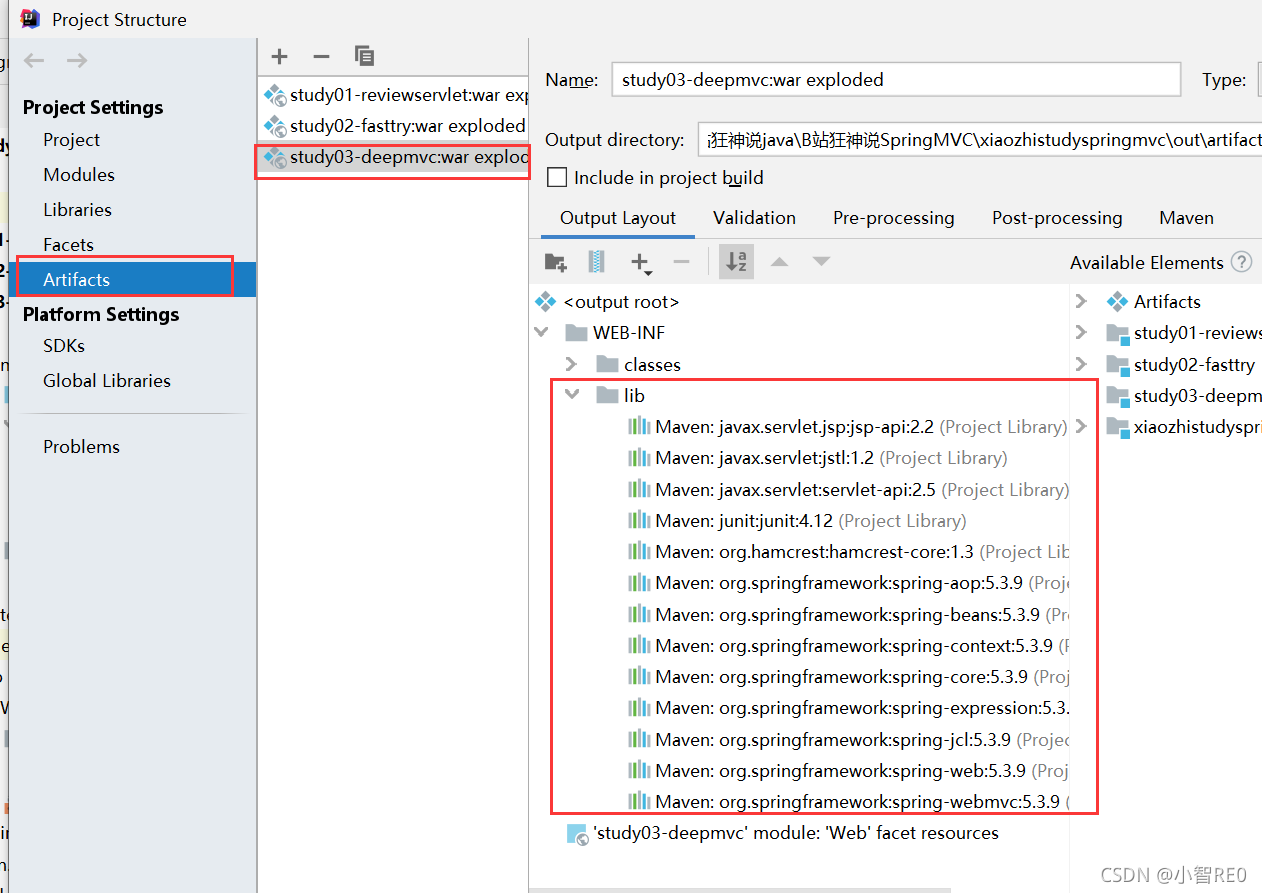Image resolution: width=1262 pixels, height=893 pixels.
Task: Select spring-webmvc:5.3.9 library row
Action: click(x=848, y=802)
